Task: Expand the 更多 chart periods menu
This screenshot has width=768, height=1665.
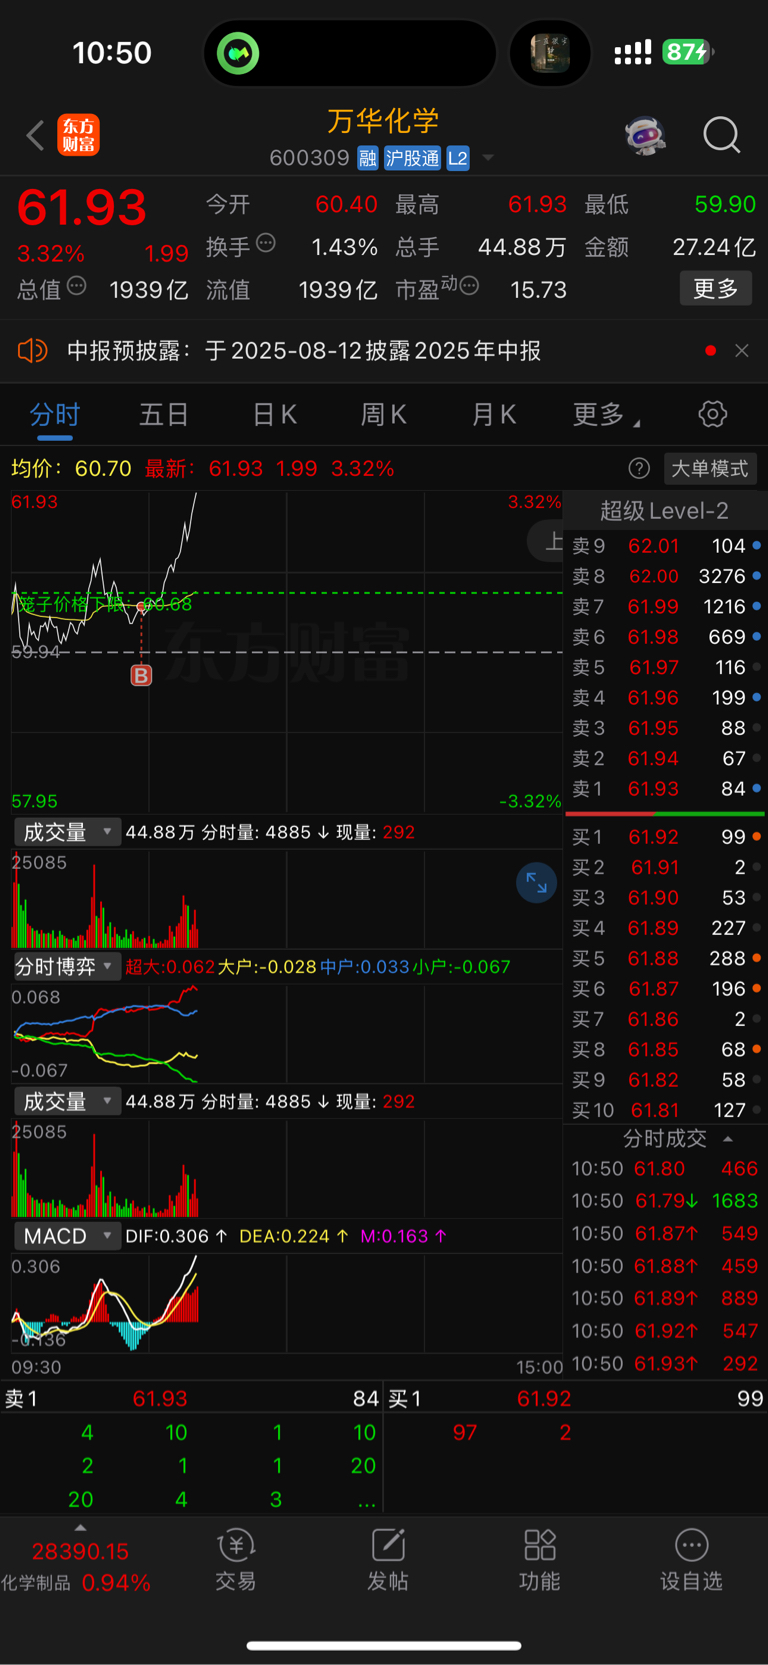Action: point(606,414)
